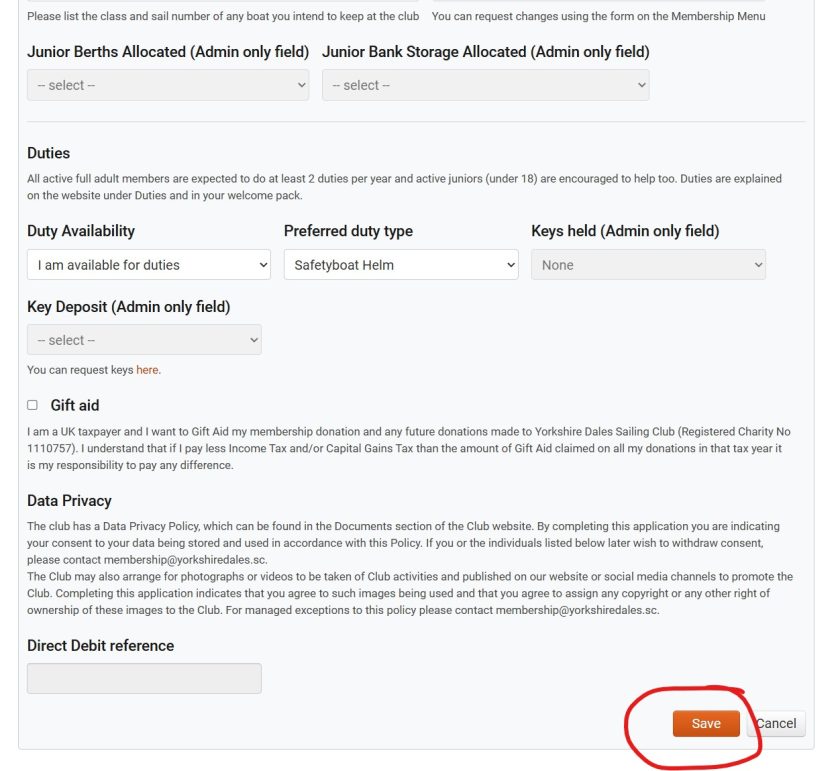Screen dimensions: 840x771
Task: Follow the 'here' link to request keys
Action: [147, 370]
